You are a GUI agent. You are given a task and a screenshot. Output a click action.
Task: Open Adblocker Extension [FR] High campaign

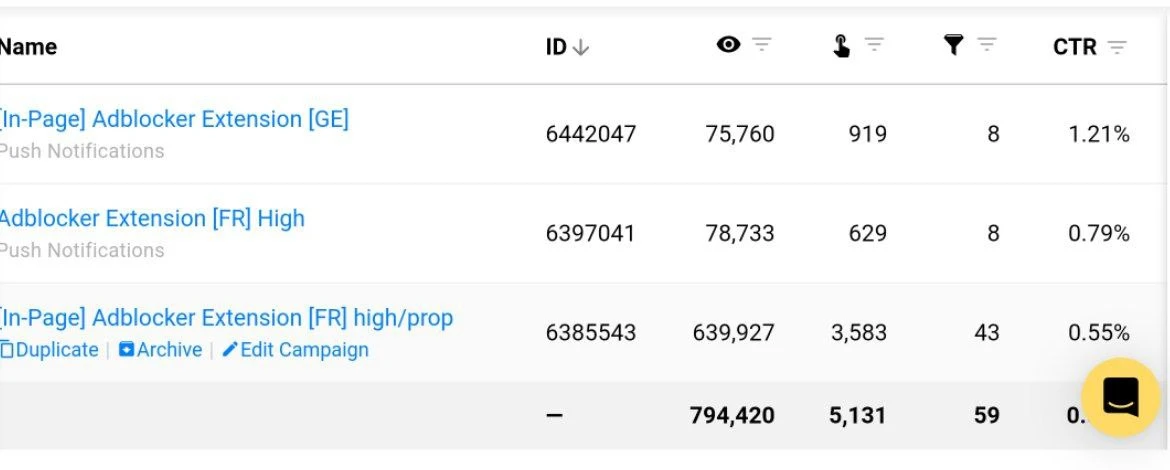point(152,219)
